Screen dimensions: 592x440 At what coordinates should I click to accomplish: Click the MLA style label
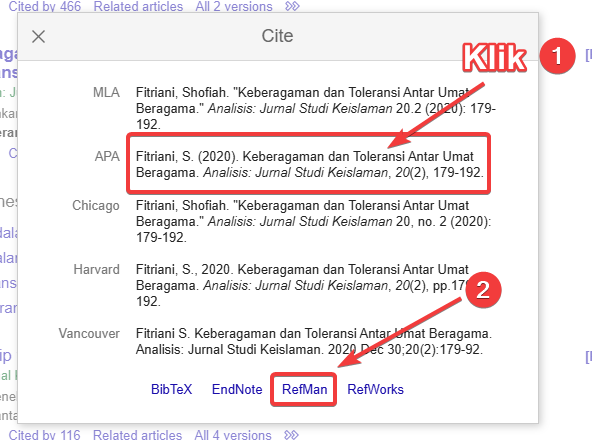(x=106, y=93)
